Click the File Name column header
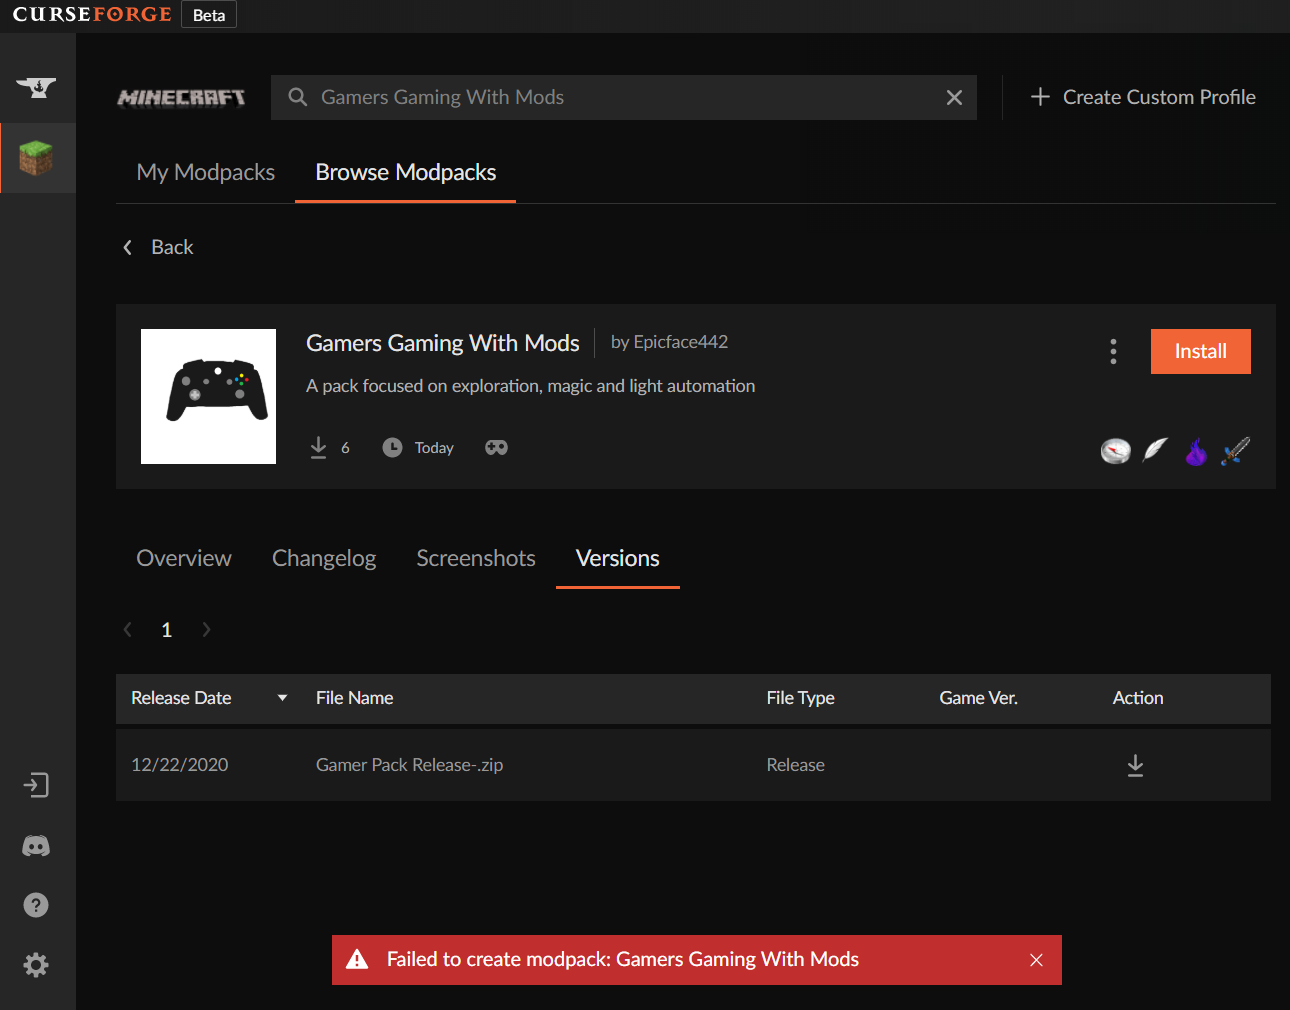 click(354, 698)
